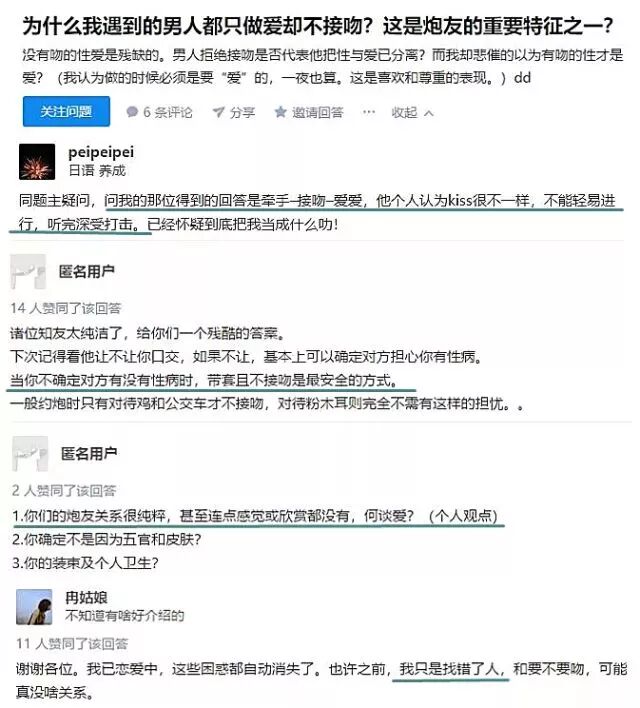Click the second 匿名用户 avatar placeholder

point(30,453)
